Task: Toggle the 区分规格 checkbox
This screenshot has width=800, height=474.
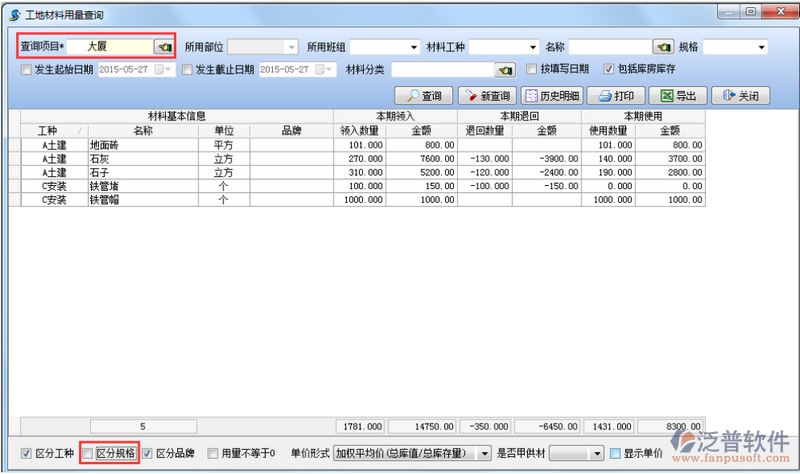Action: (x=89, y=454)
